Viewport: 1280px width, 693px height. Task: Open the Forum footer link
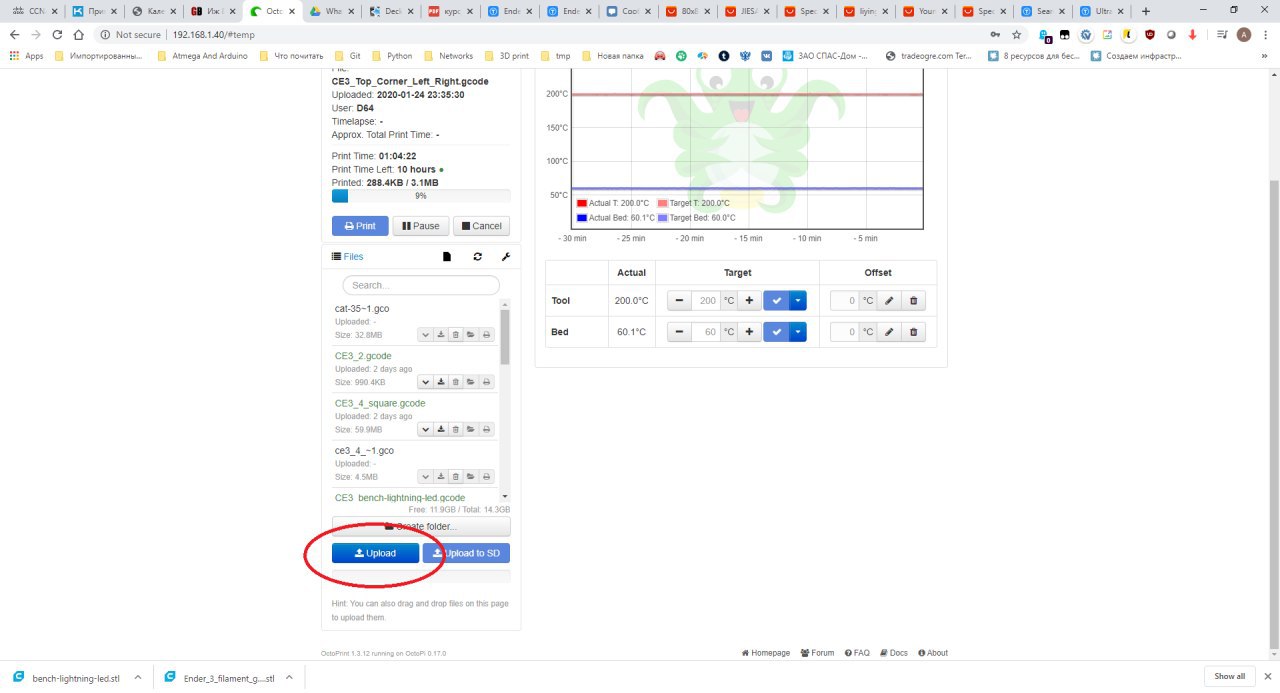point(818,653)
